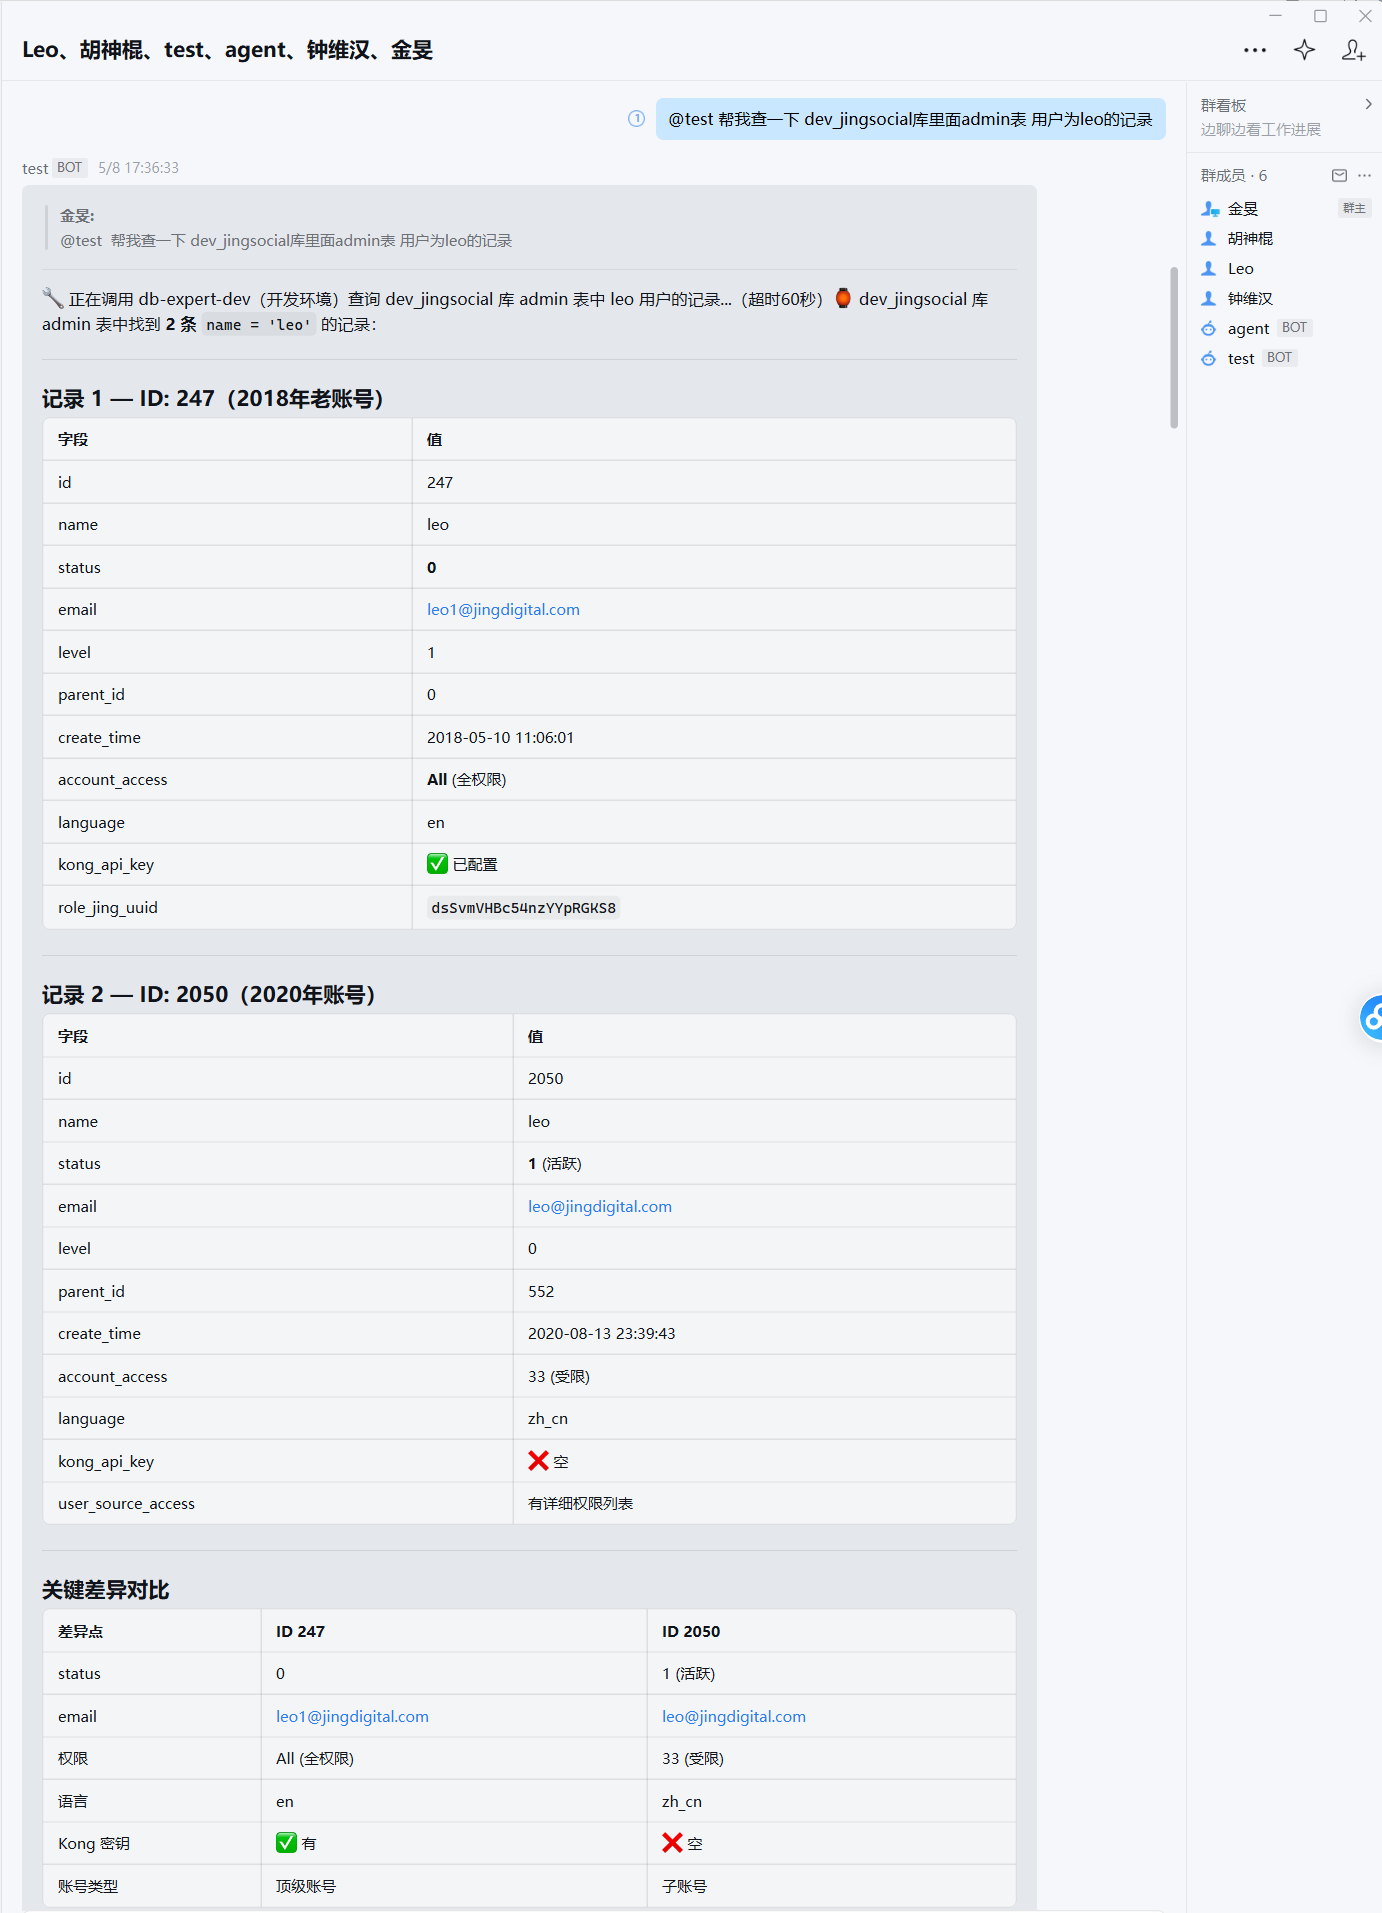
Task: Click the heading 记录 2 — ID: 2050（2020年账号）
Action: pos(210,994)
